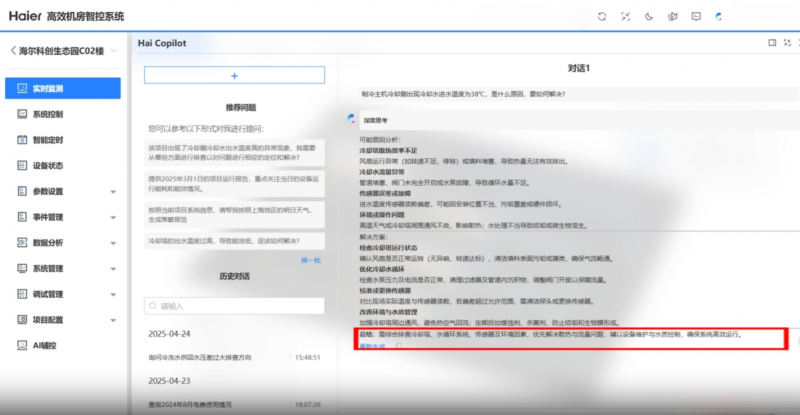Switch to dark mode via moon icon

pyautogui.click(x=650, y=16)
